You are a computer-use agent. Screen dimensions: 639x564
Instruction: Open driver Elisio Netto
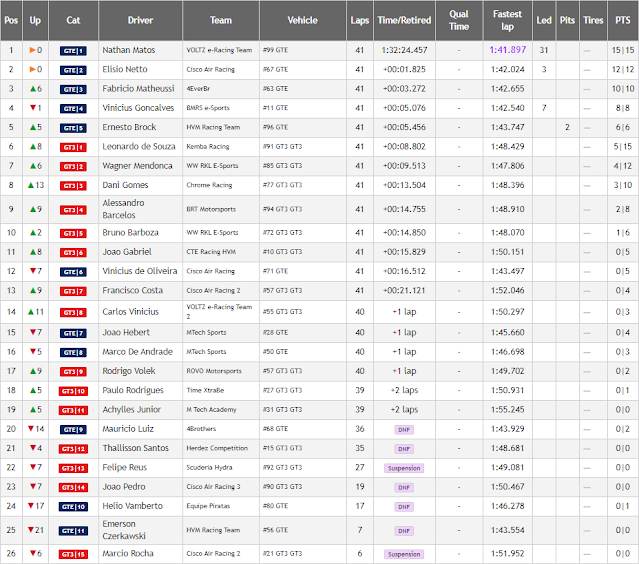coord(125,69)
